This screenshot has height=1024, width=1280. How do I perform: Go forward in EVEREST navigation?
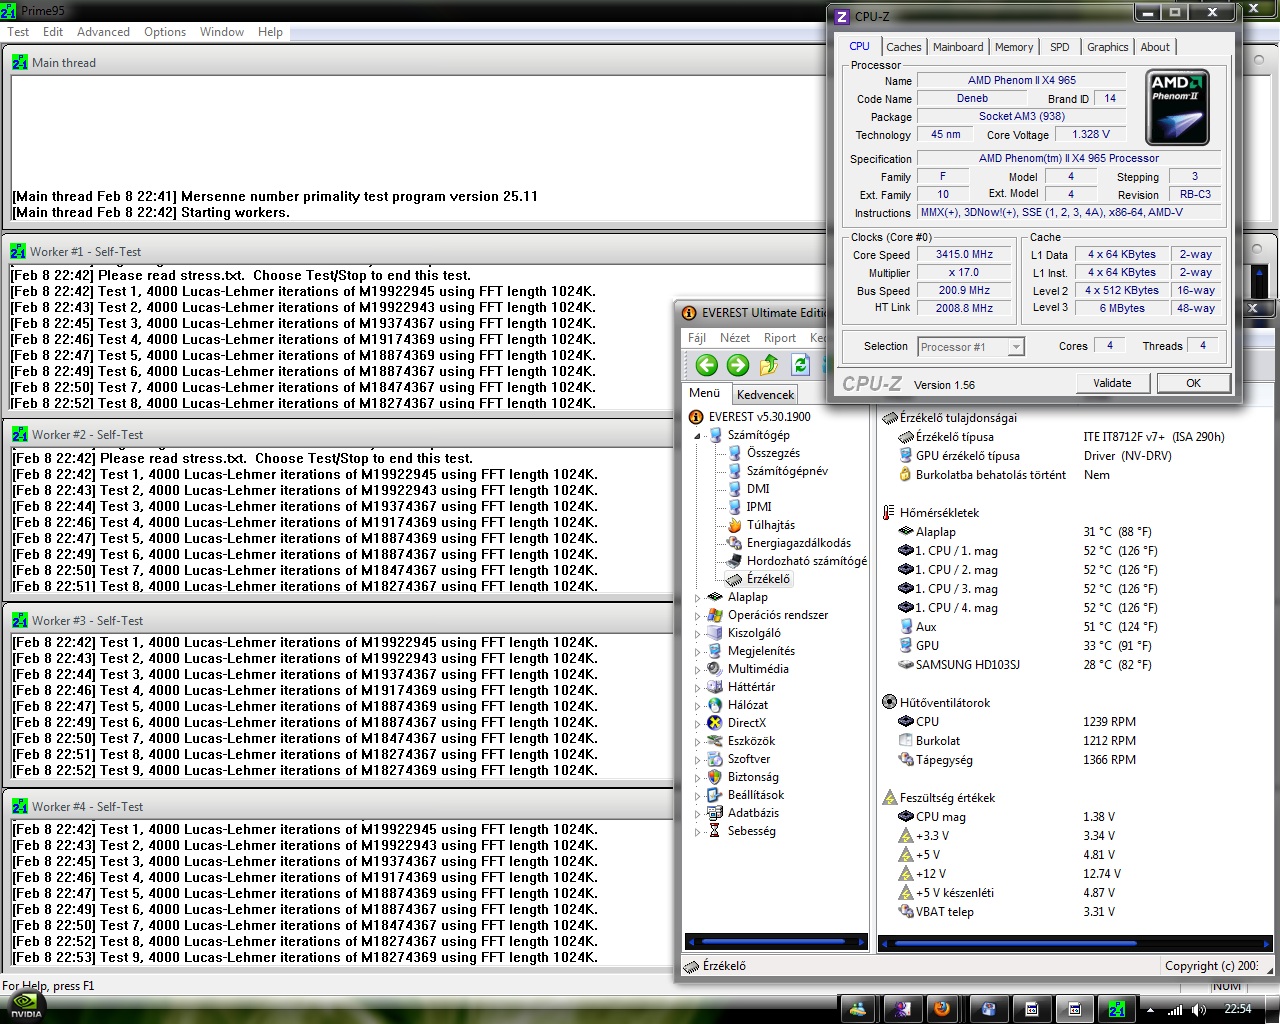738,365
